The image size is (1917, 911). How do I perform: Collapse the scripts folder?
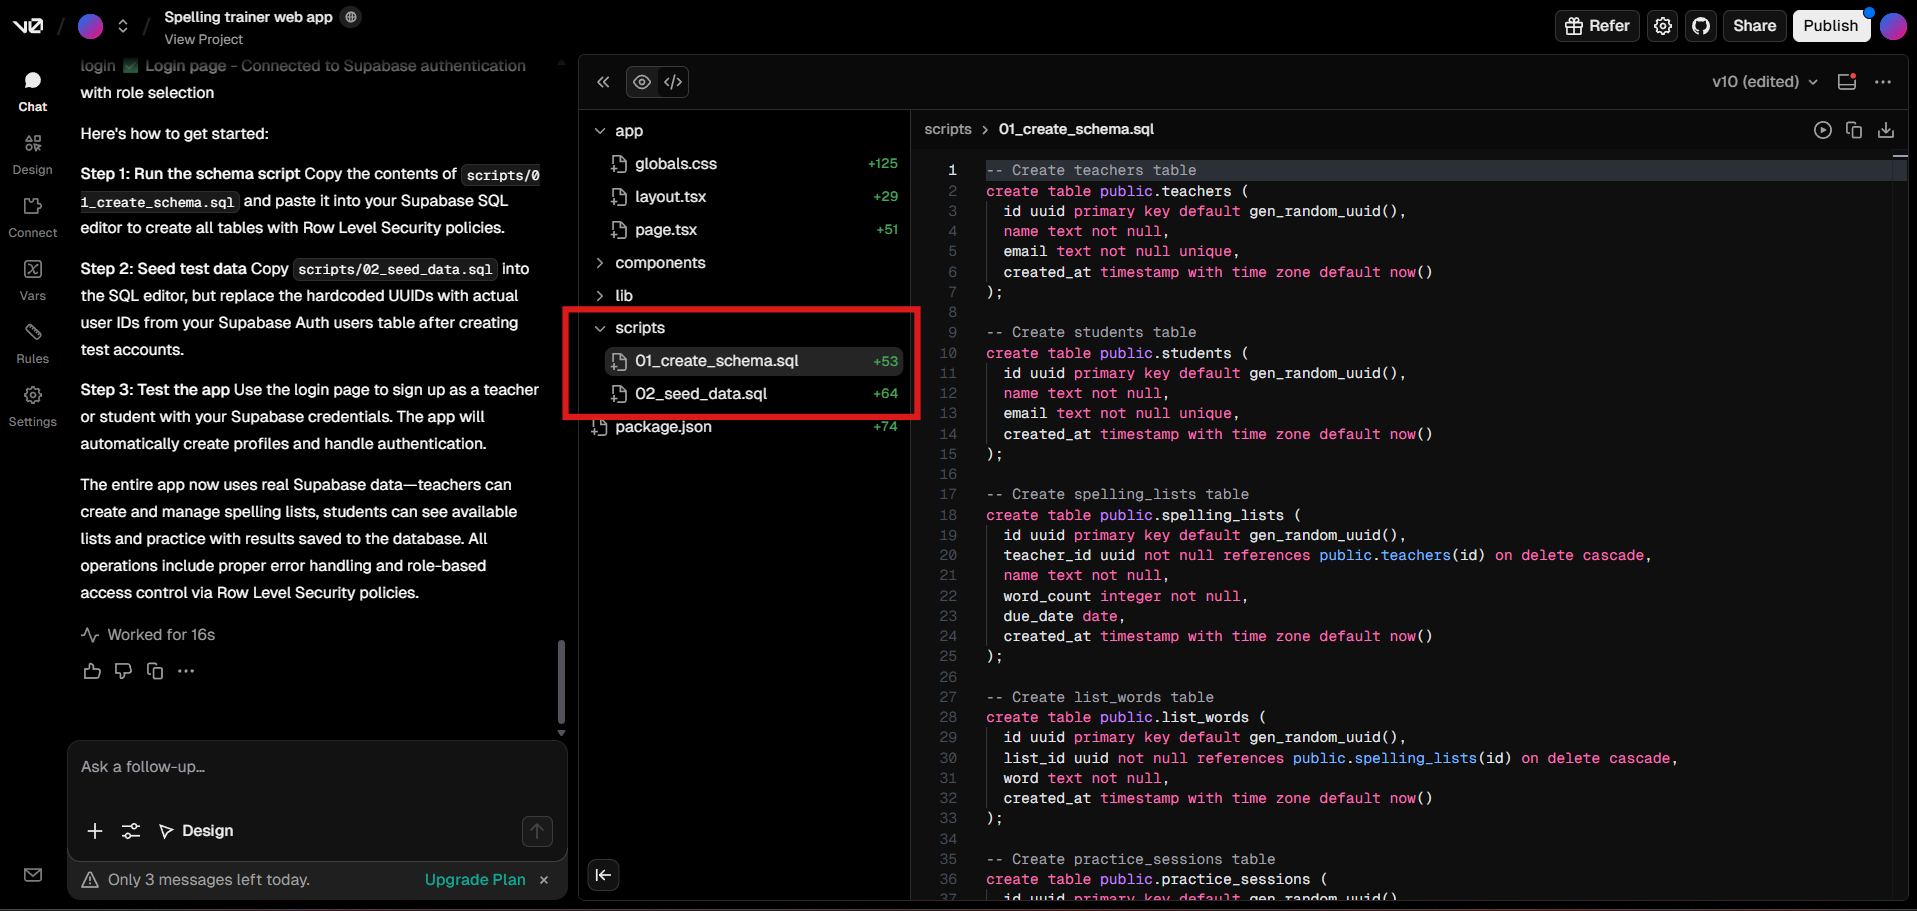(747, 328)
